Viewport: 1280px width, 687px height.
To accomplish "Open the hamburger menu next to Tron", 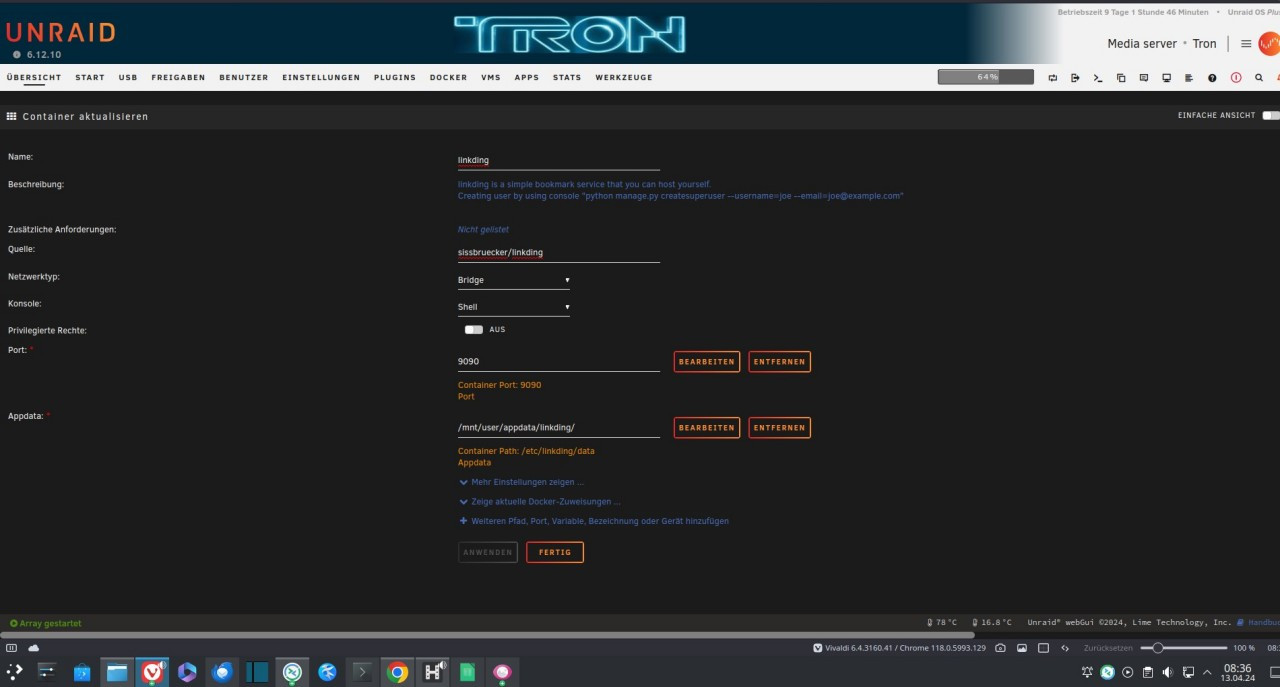I will (x=1246, y=44).
